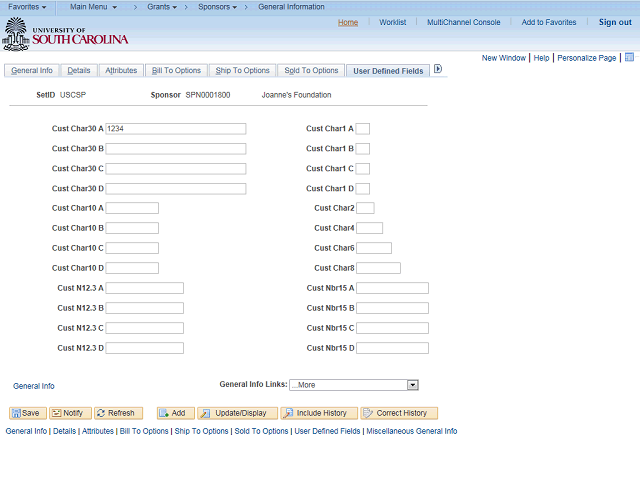The height and width of the screenshot is (480, 640).
Task: Click the Cust Char1 C input box
Action: click(x=363, y=169)
